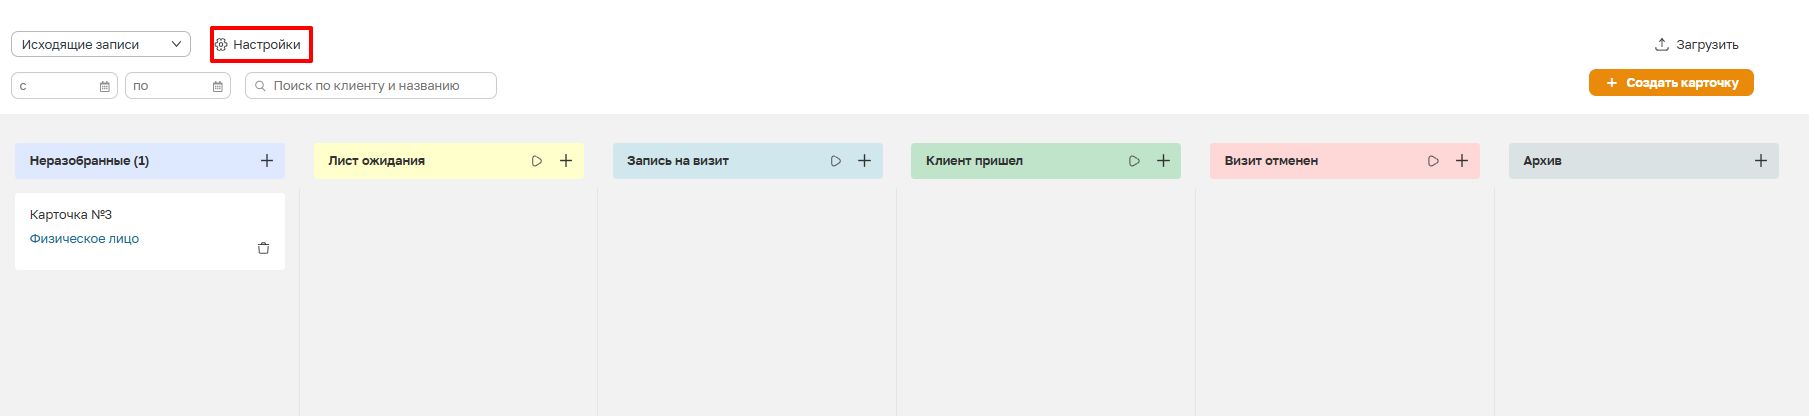This screenshot has height=416, width=1809.
Task: Click play icon in Лист ожидания header
Action: (x=537, y=161)
